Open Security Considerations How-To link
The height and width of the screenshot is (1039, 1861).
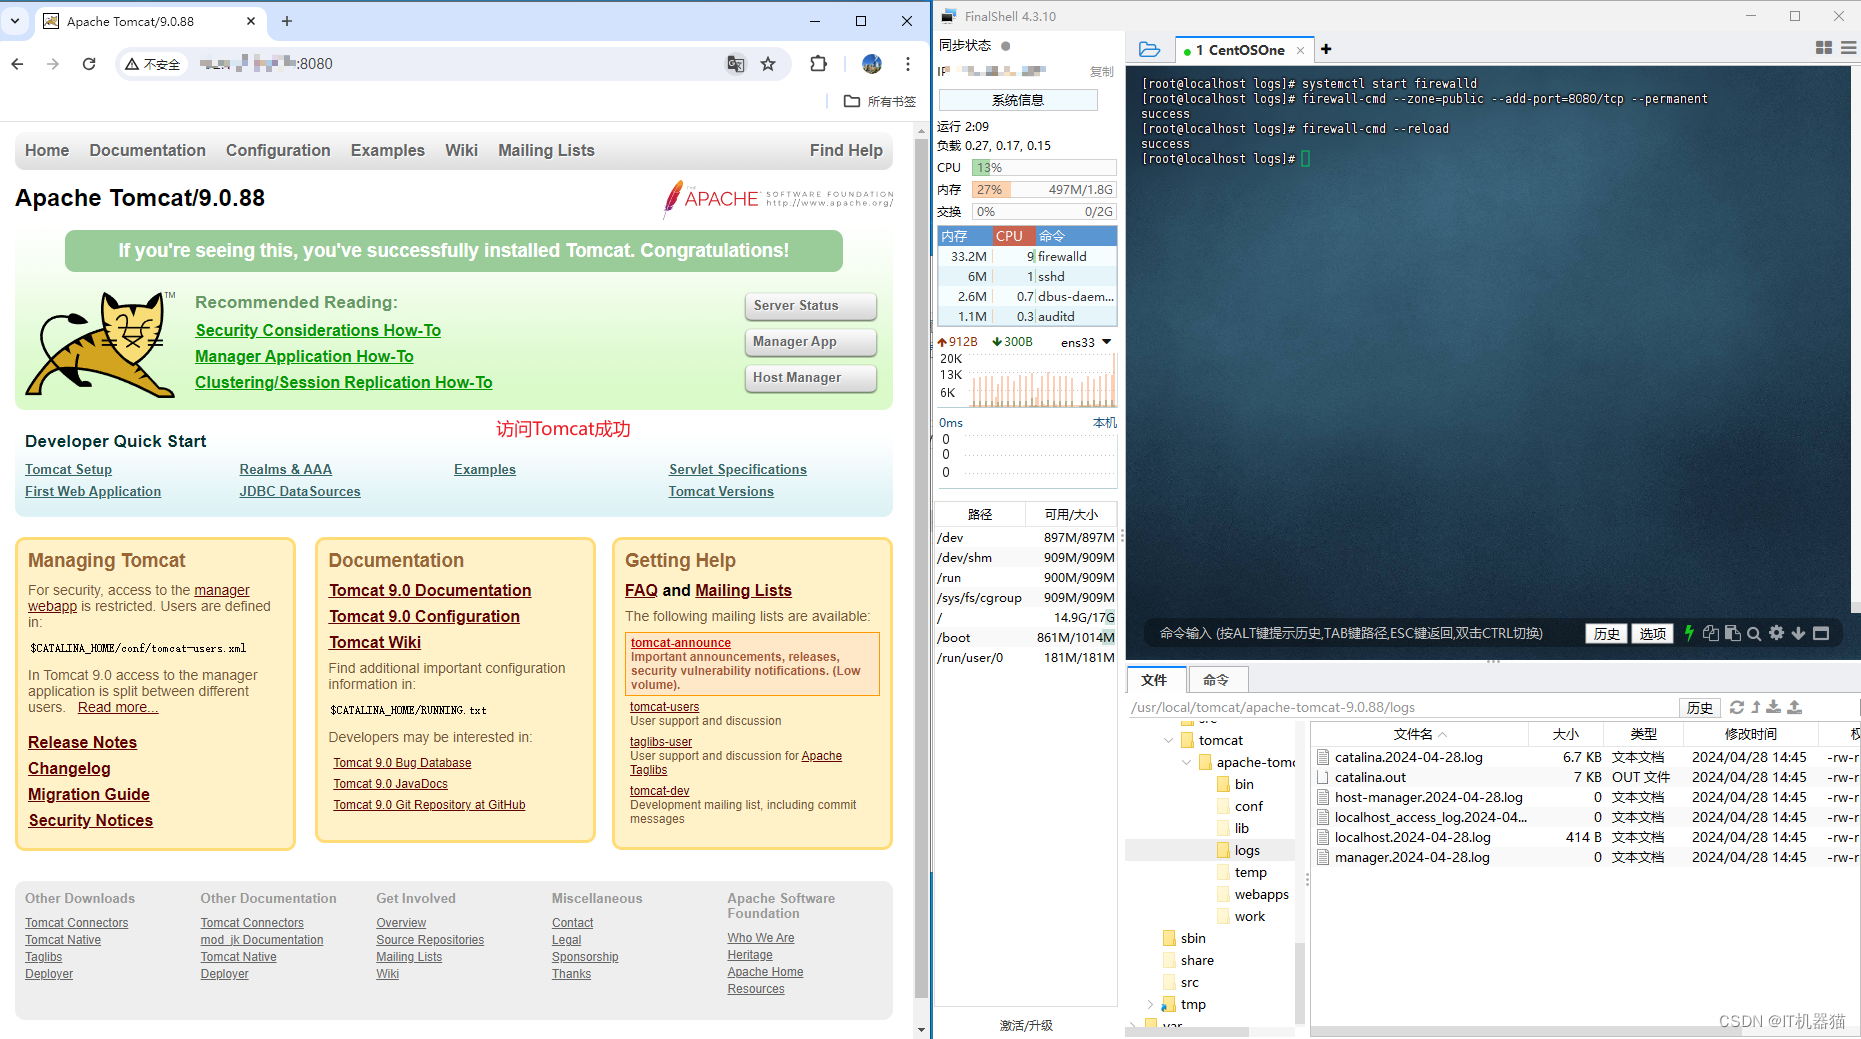pyautogui.click(x=318, y=330)
